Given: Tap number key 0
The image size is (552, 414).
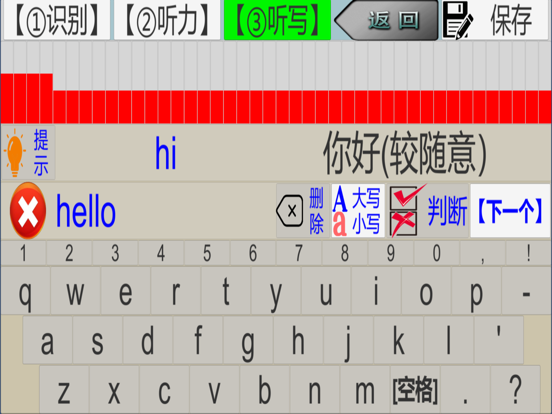Looking at the screenshot, I should click(x=437, y=253).
